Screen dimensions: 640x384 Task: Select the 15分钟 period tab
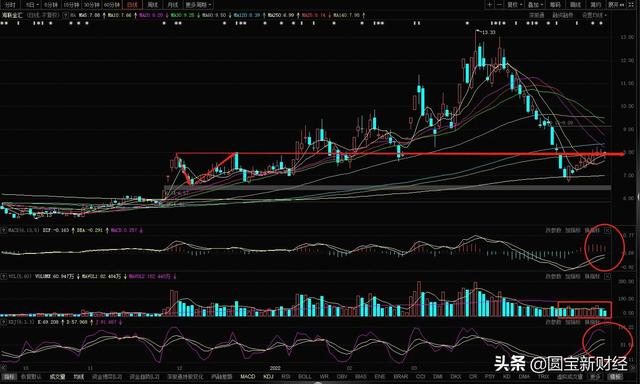[71, 5]
